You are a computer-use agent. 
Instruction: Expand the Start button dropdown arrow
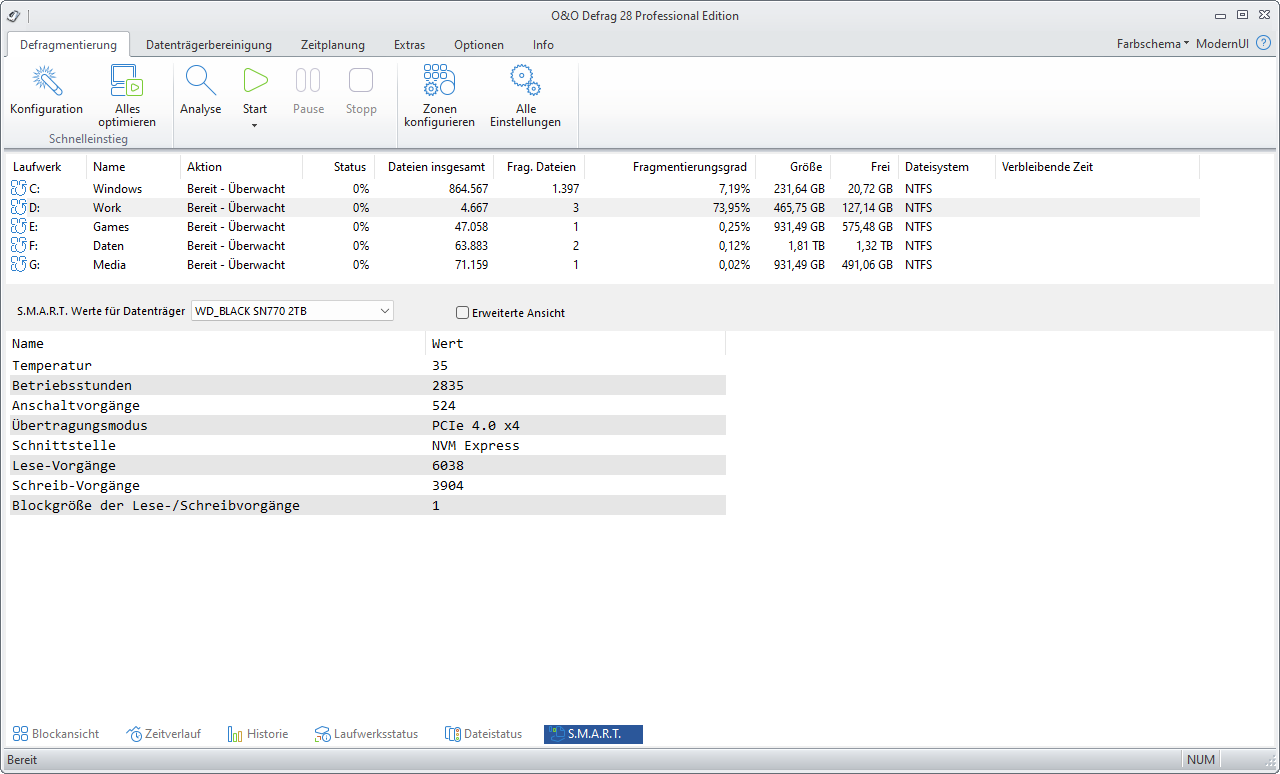pyautogui.click(x=255, y=125)
